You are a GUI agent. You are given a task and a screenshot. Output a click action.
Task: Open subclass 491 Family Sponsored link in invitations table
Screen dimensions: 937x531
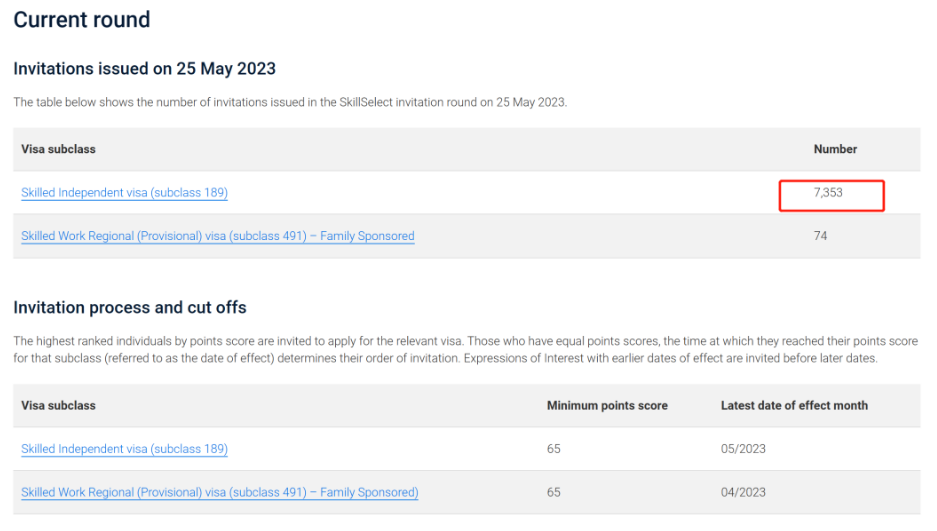[x=218, y=237]
